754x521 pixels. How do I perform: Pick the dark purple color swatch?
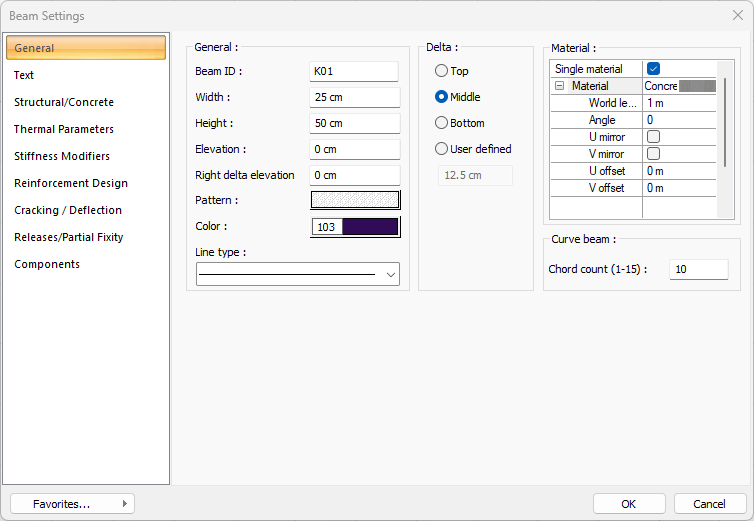pyautogui.click(x=369, y=227)
